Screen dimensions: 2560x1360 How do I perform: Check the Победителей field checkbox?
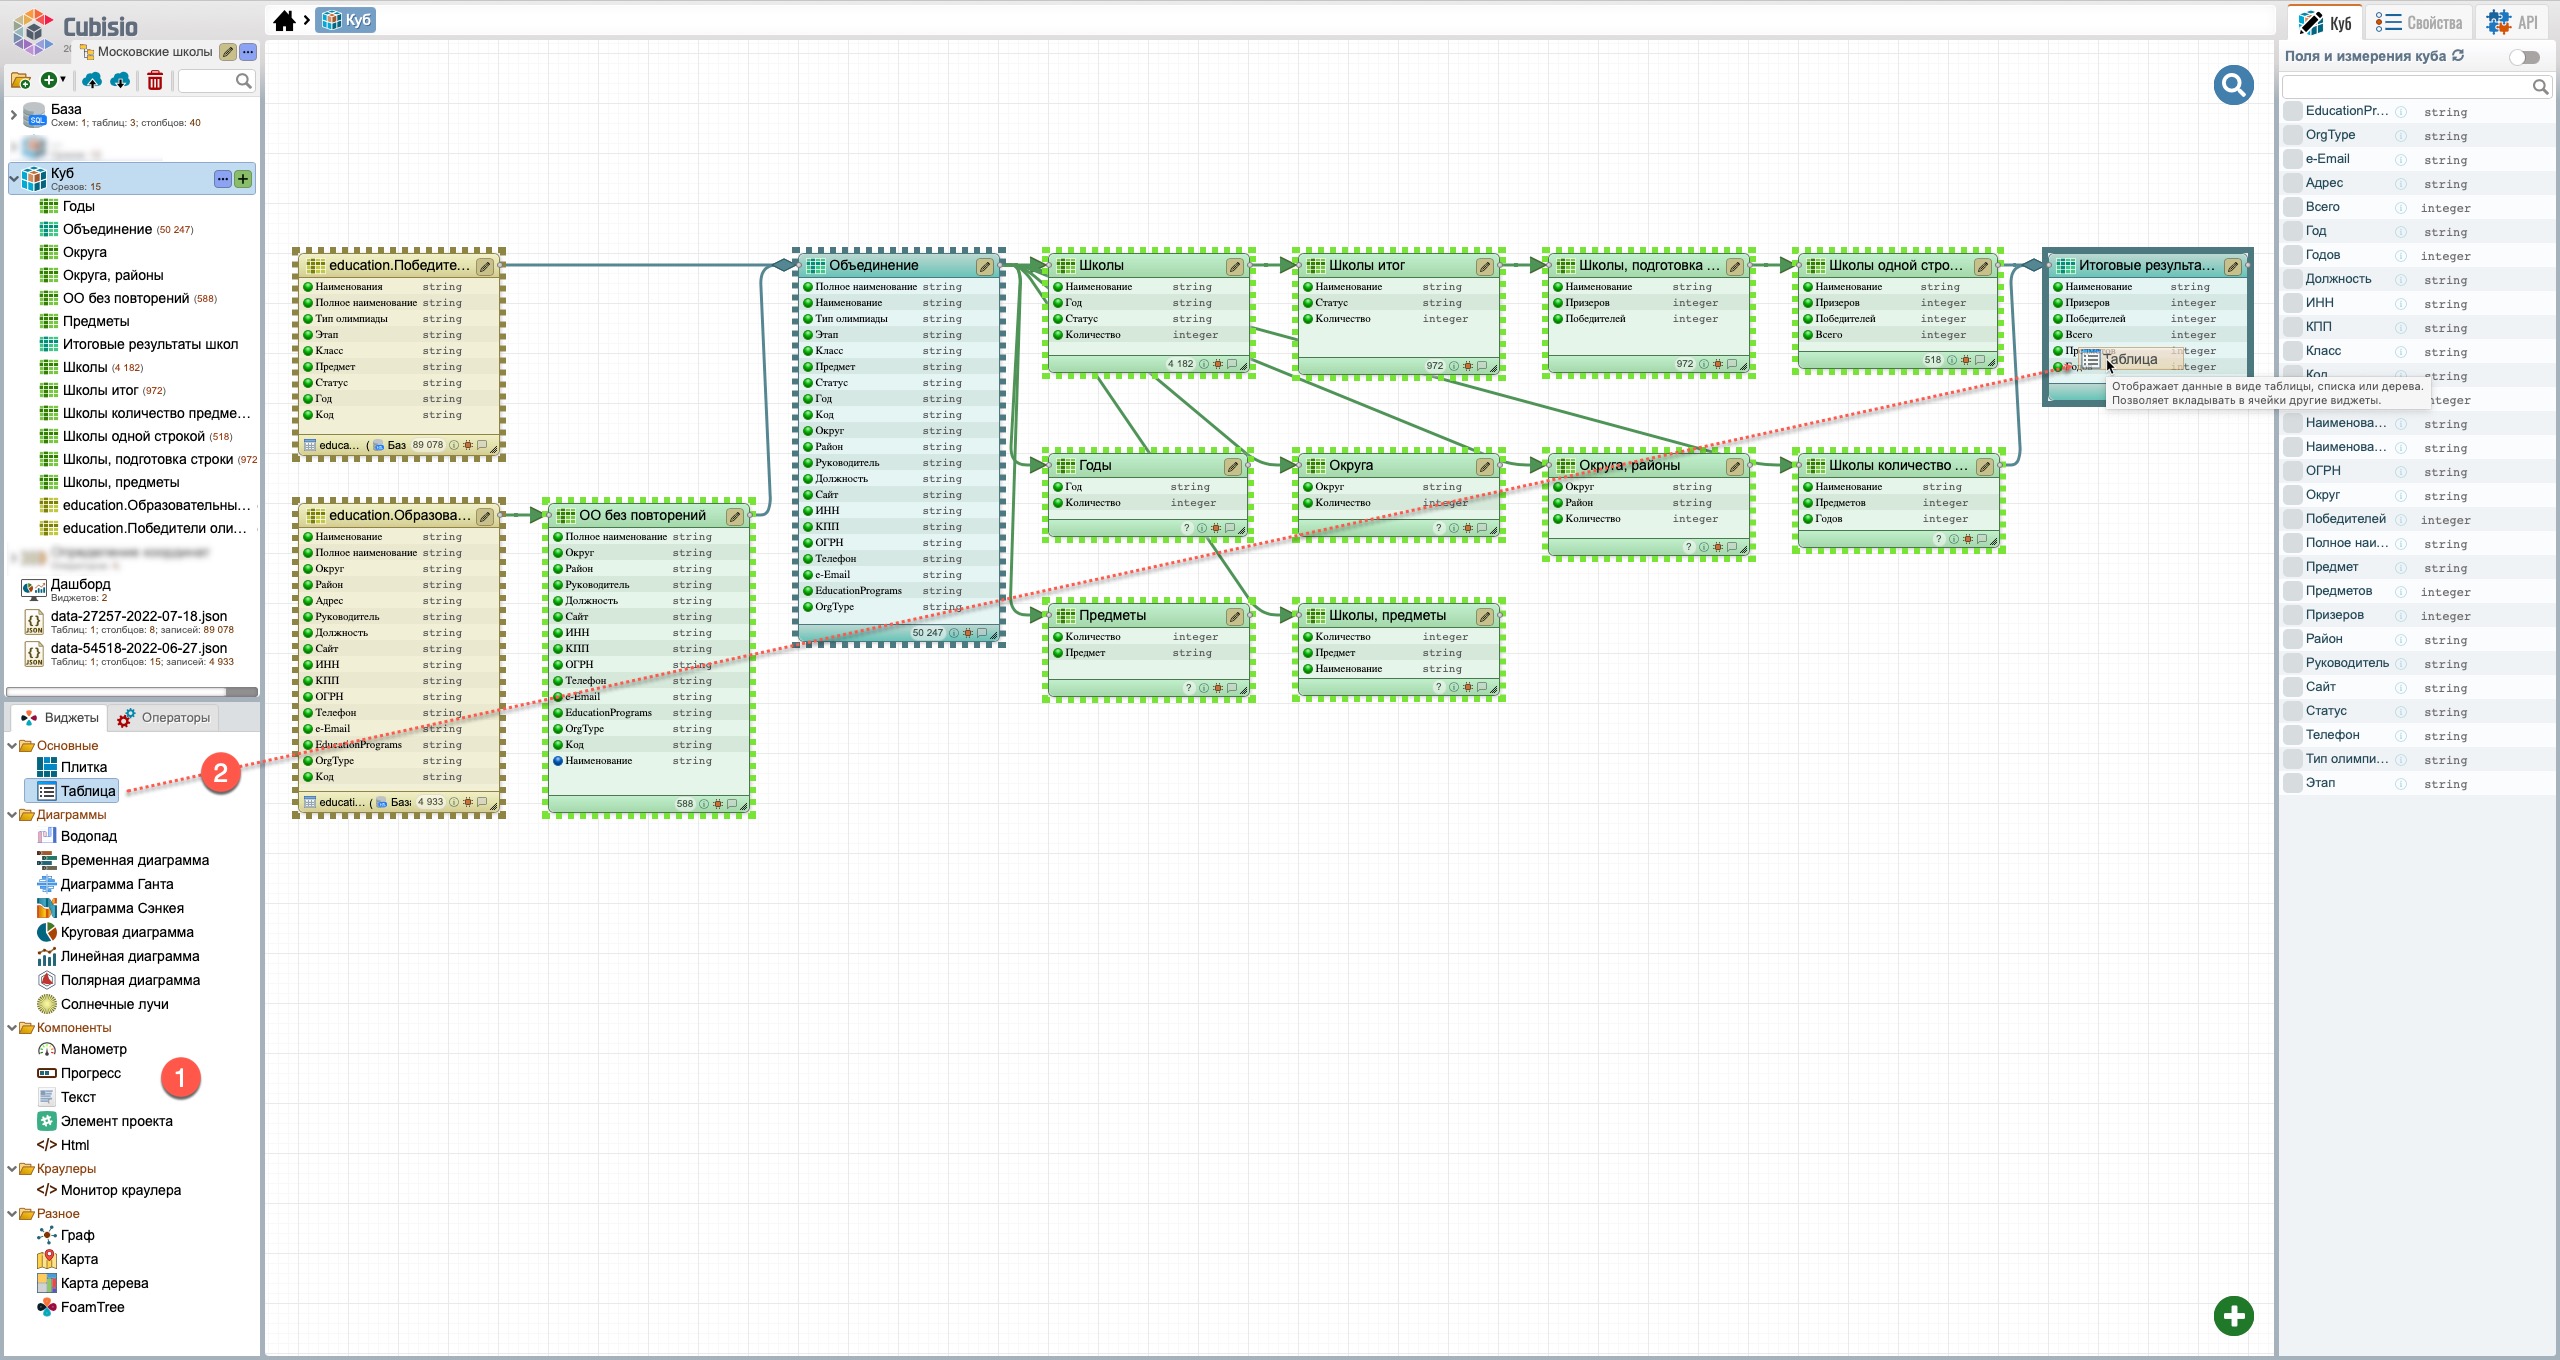point(2293,519)
